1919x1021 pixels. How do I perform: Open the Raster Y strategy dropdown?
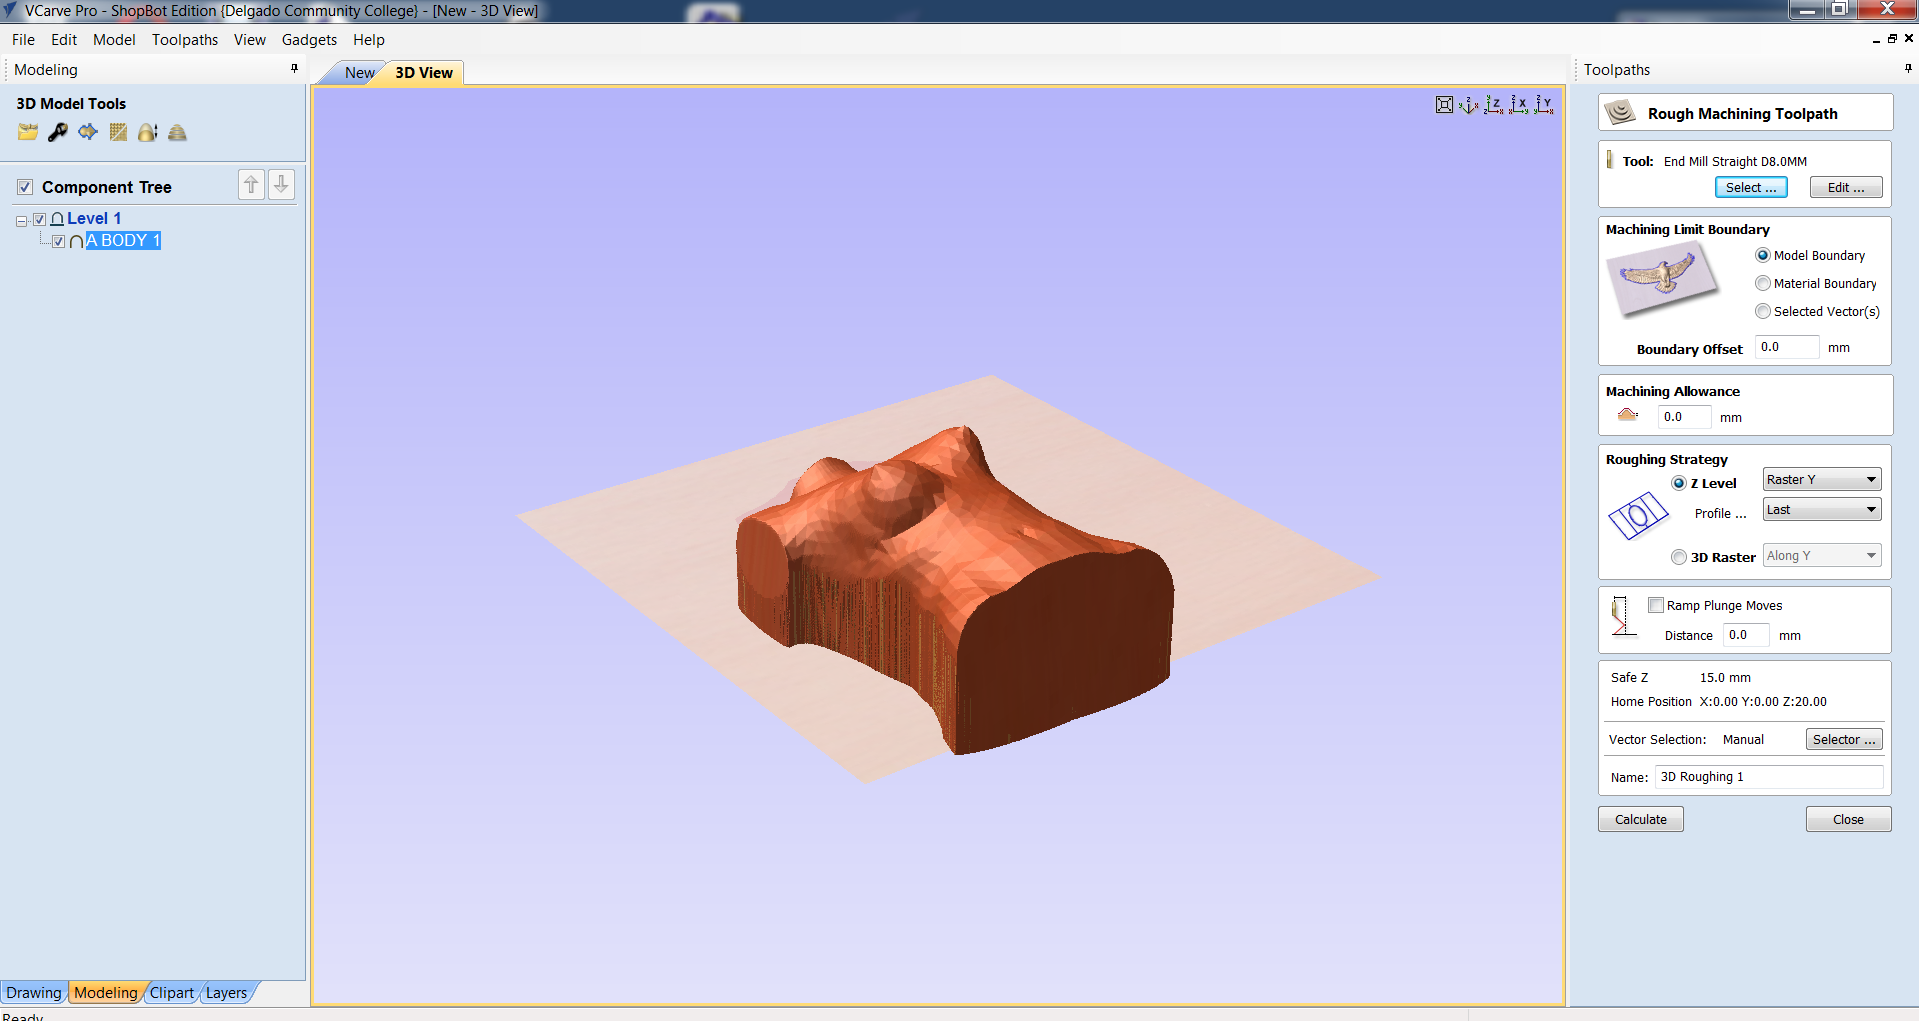(x=1821, y=480)
